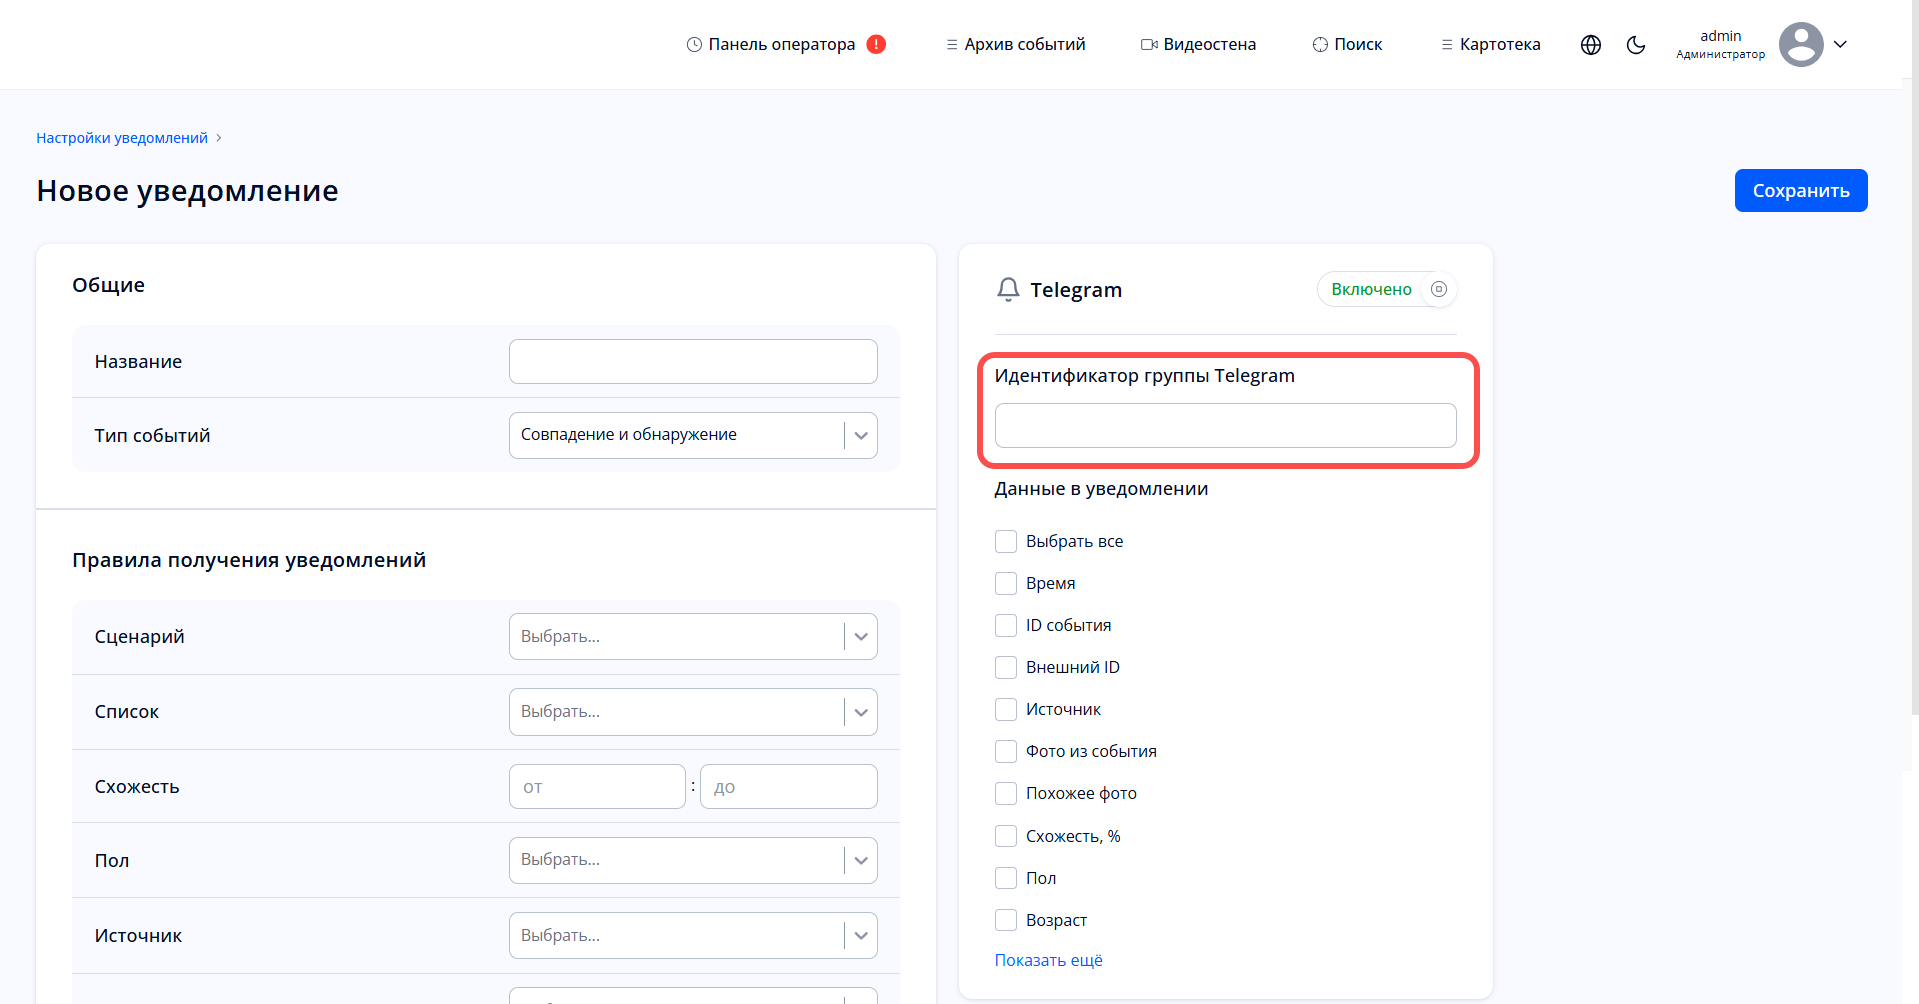Screen dimensions: 1919x1004
Task: Switch to dark mode via the moon icon
Action: pyautogui.click(x=1636, y=45)
